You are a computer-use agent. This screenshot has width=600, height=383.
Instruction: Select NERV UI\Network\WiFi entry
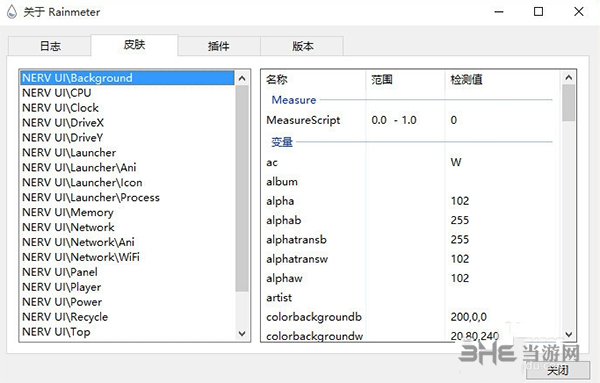pos(127,257)
